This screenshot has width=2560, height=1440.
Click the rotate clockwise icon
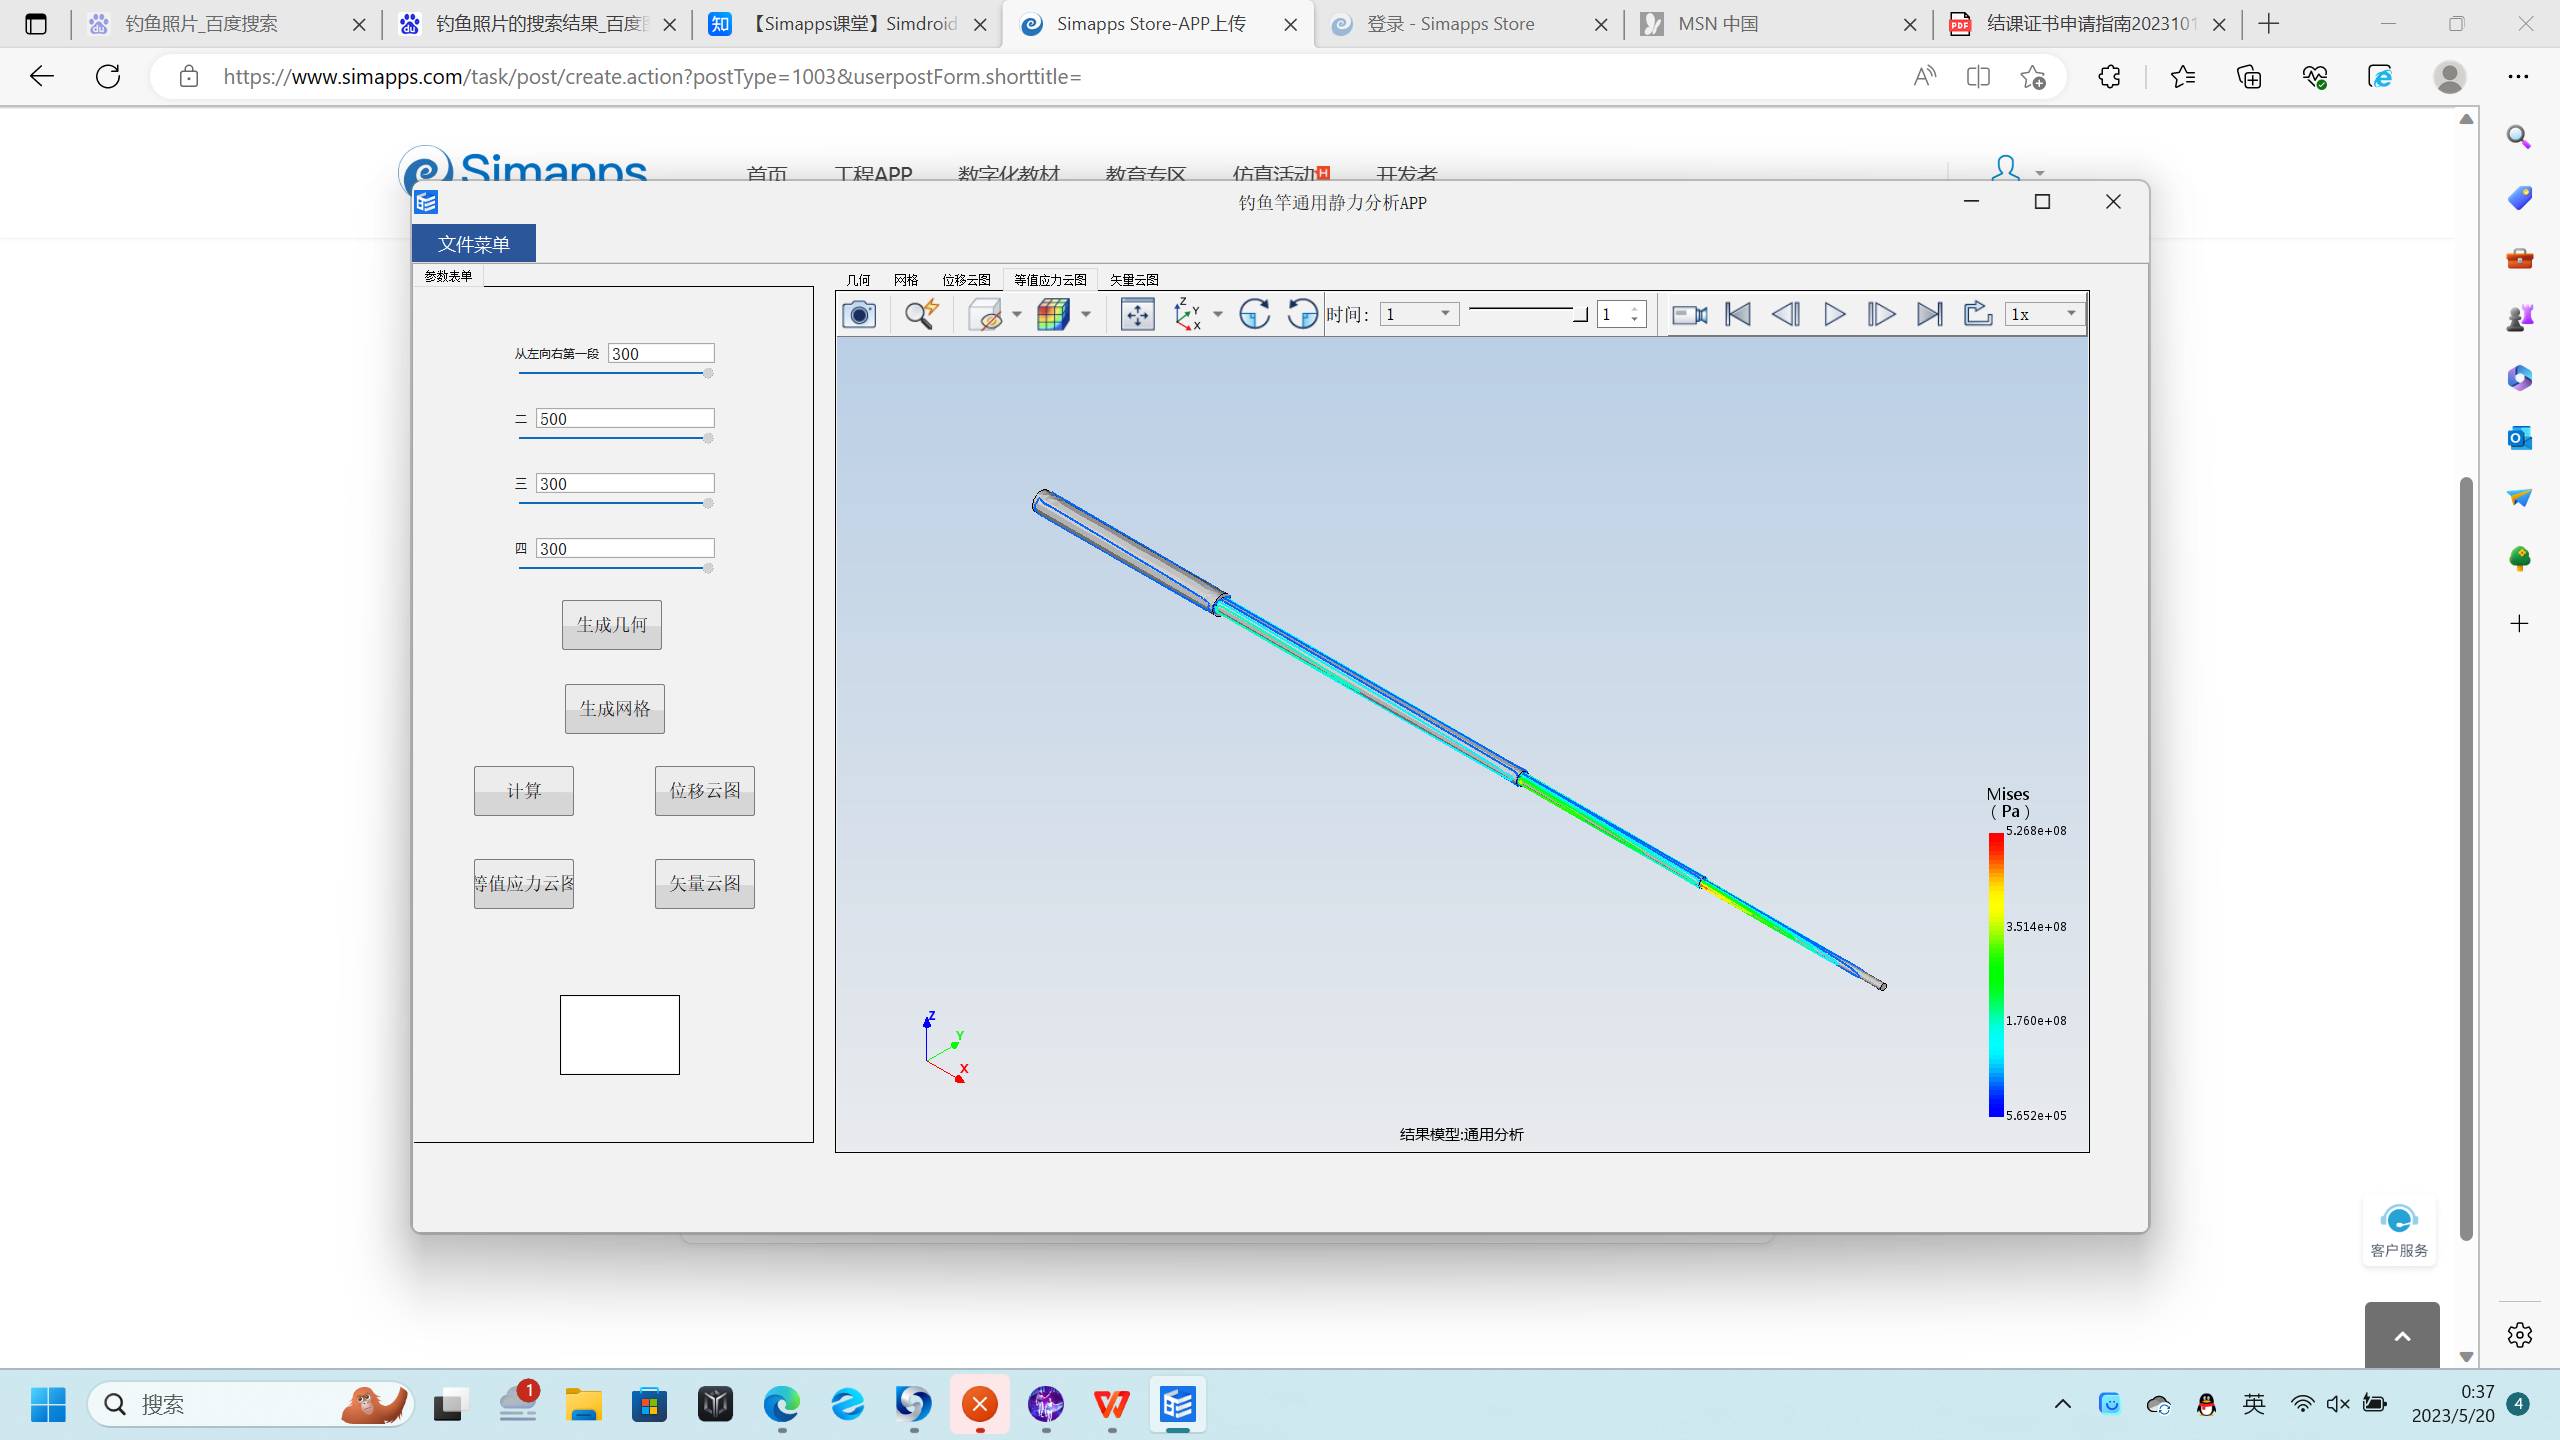pos(1254,314)
